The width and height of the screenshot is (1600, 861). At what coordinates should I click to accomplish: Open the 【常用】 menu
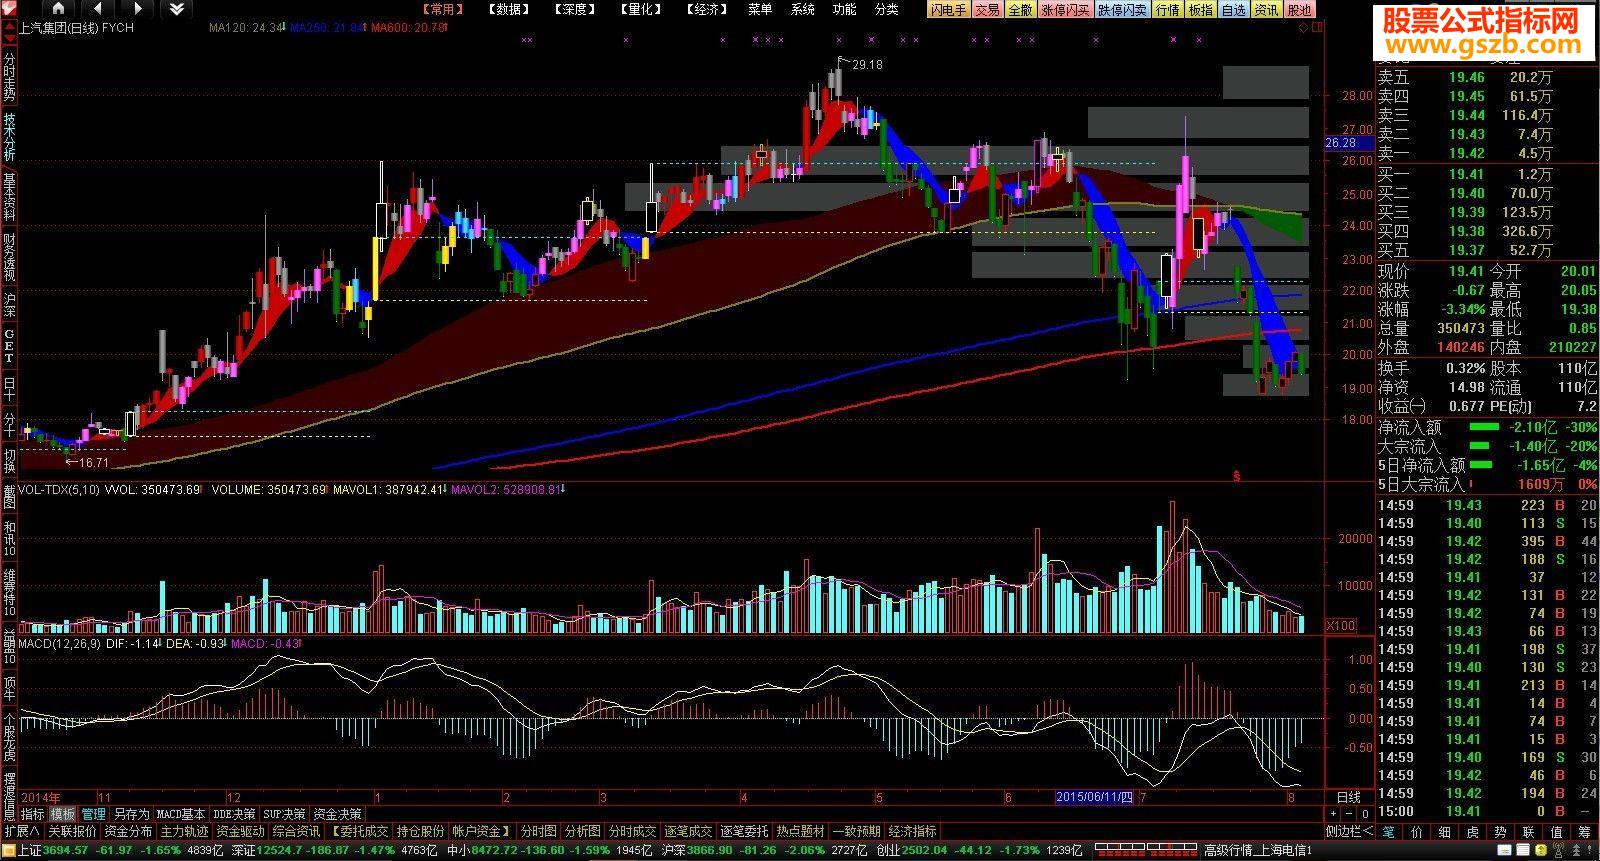pyautogui.click(x=441, y=9)
